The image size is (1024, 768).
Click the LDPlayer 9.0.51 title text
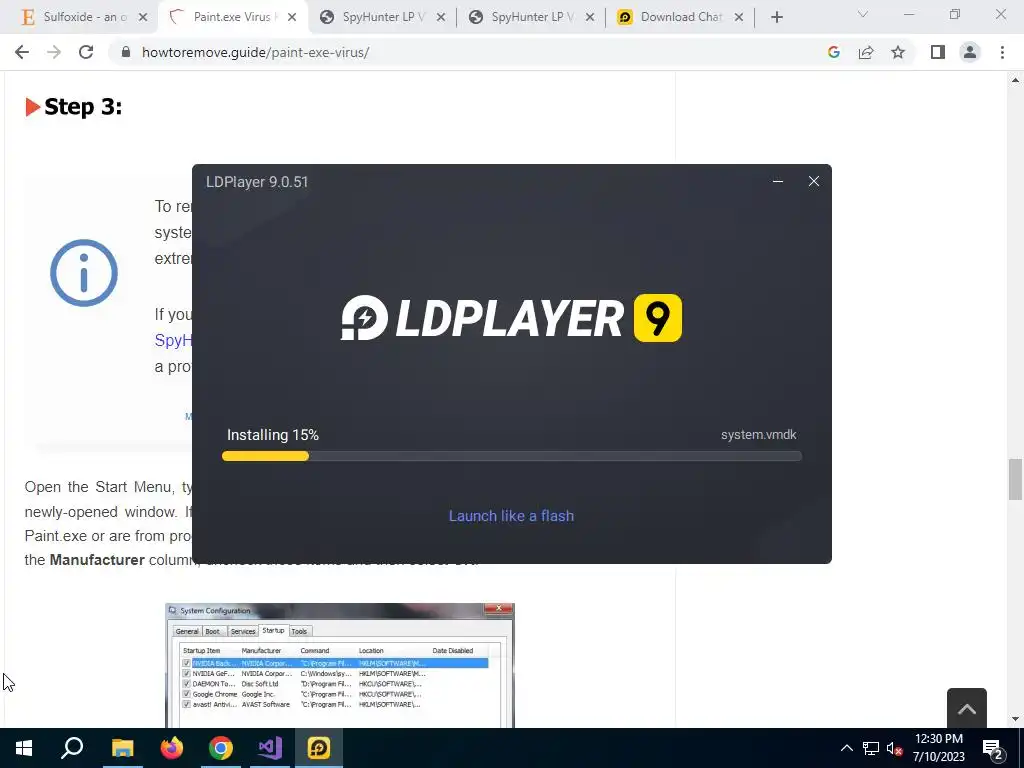tap(257, 182)
